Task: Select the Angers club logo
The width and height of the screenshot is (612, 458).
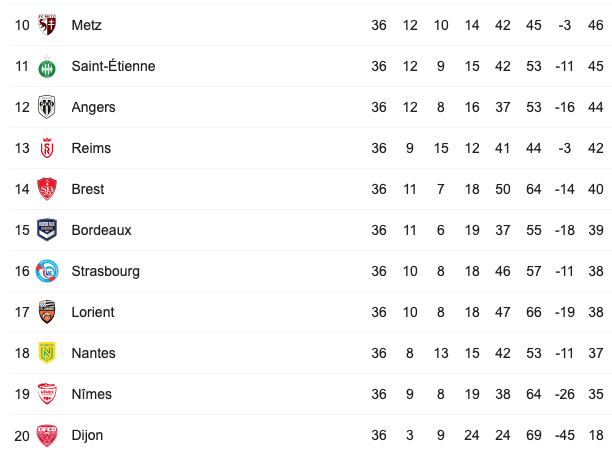Action: (47, 107)
